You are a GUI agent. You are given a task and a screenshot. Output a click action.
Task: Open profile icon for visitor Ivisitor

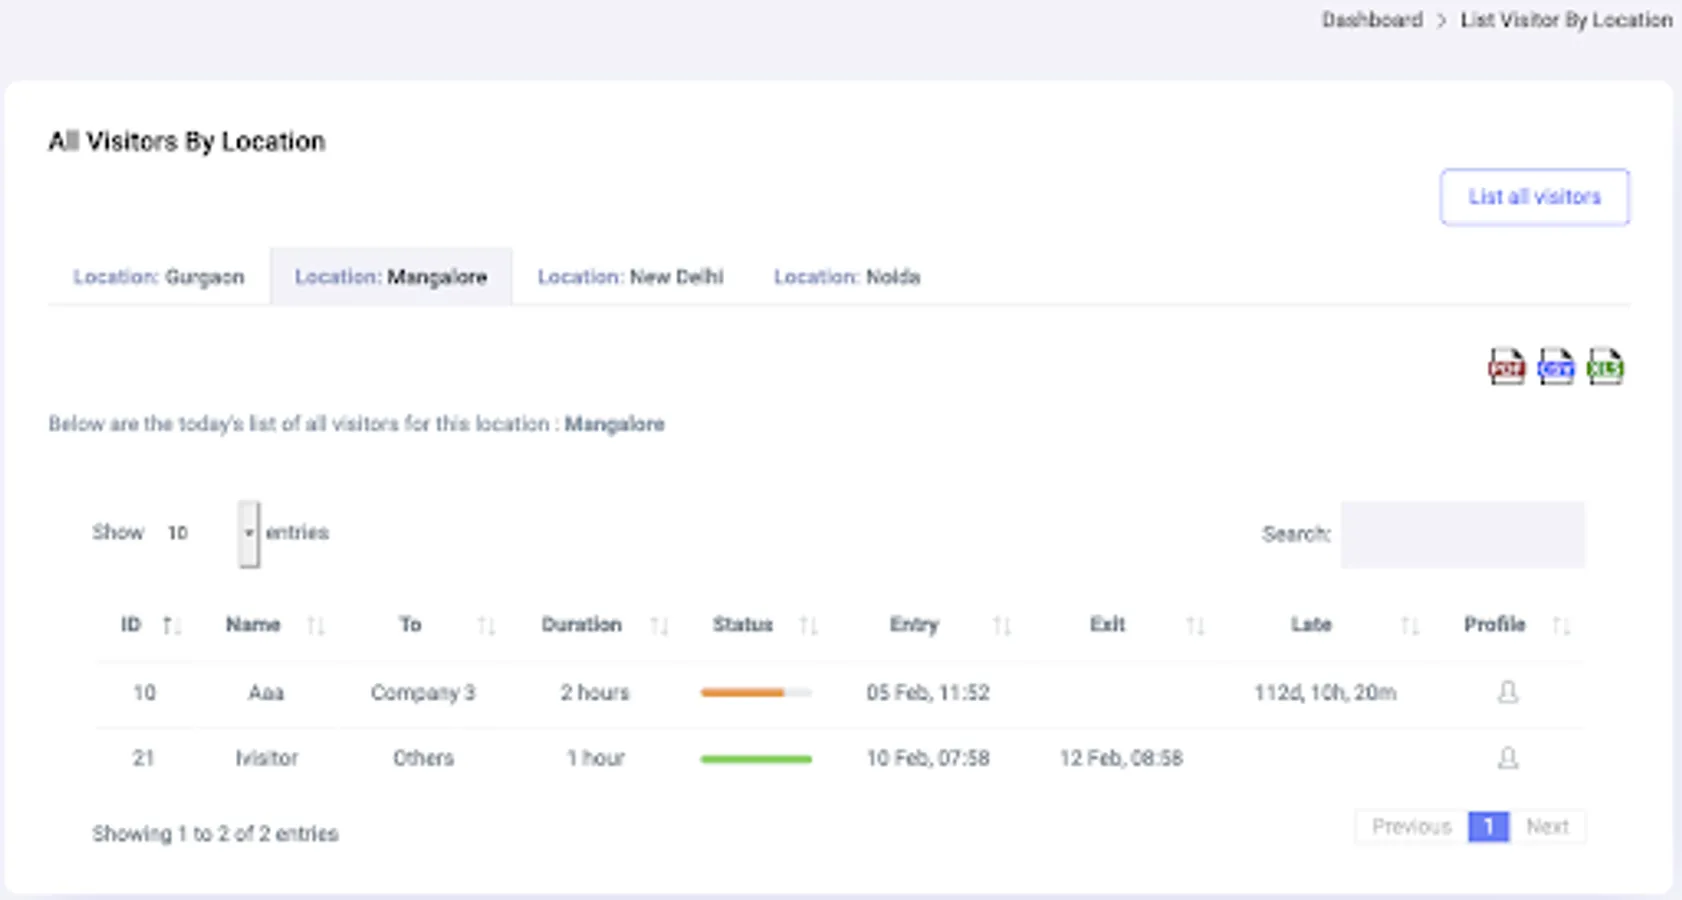(1508, 758)
